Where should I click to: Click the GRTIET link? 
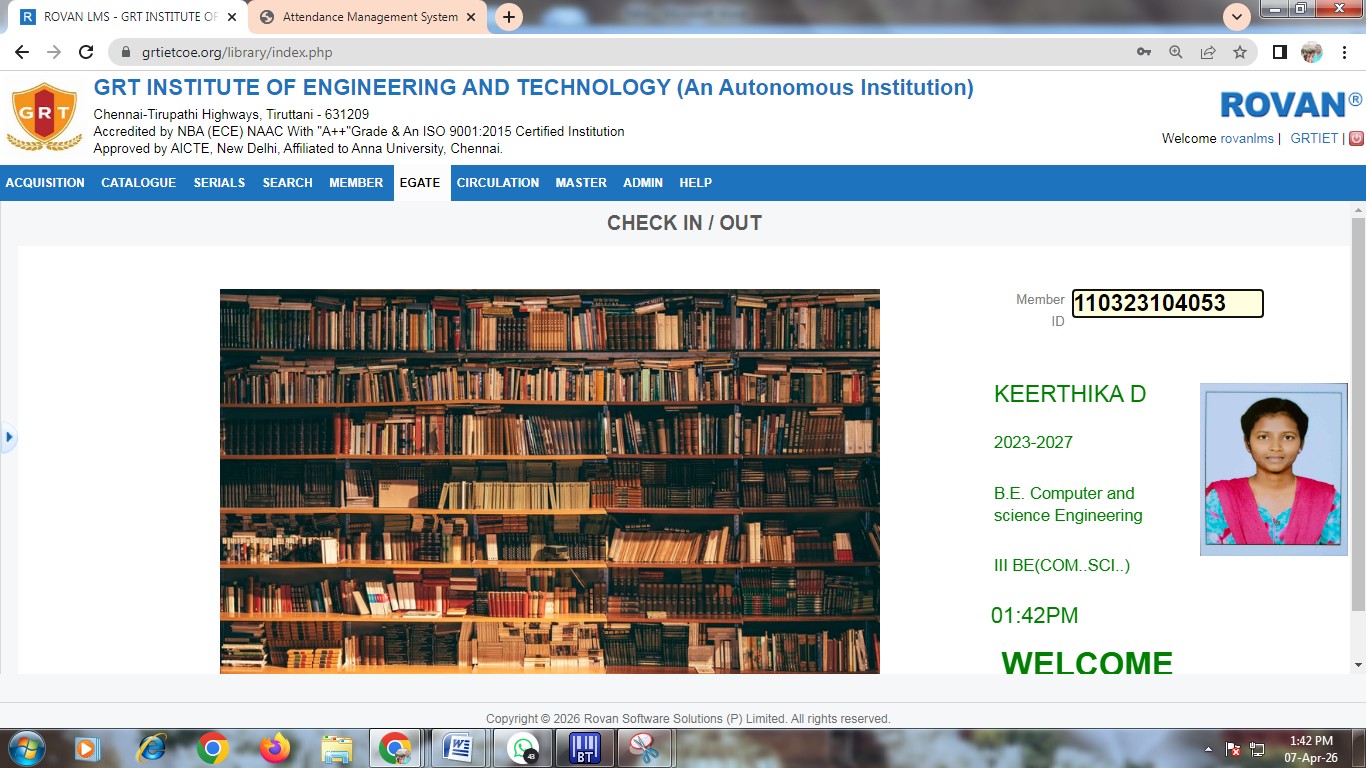click(1313, 139)
